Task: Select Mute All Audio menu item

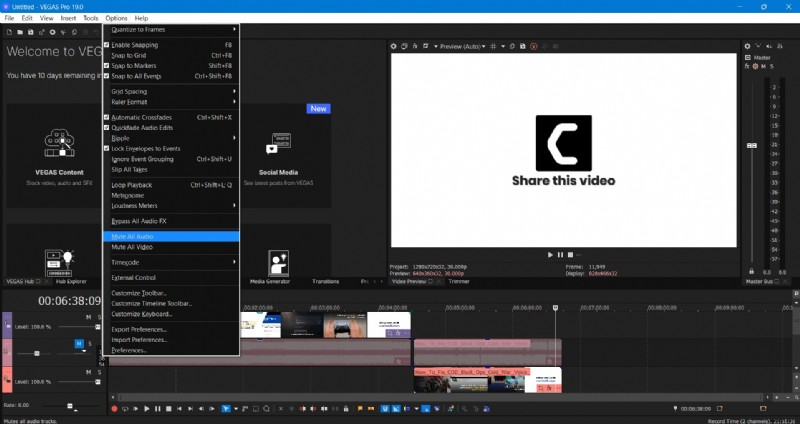Action: click(171, 237)
